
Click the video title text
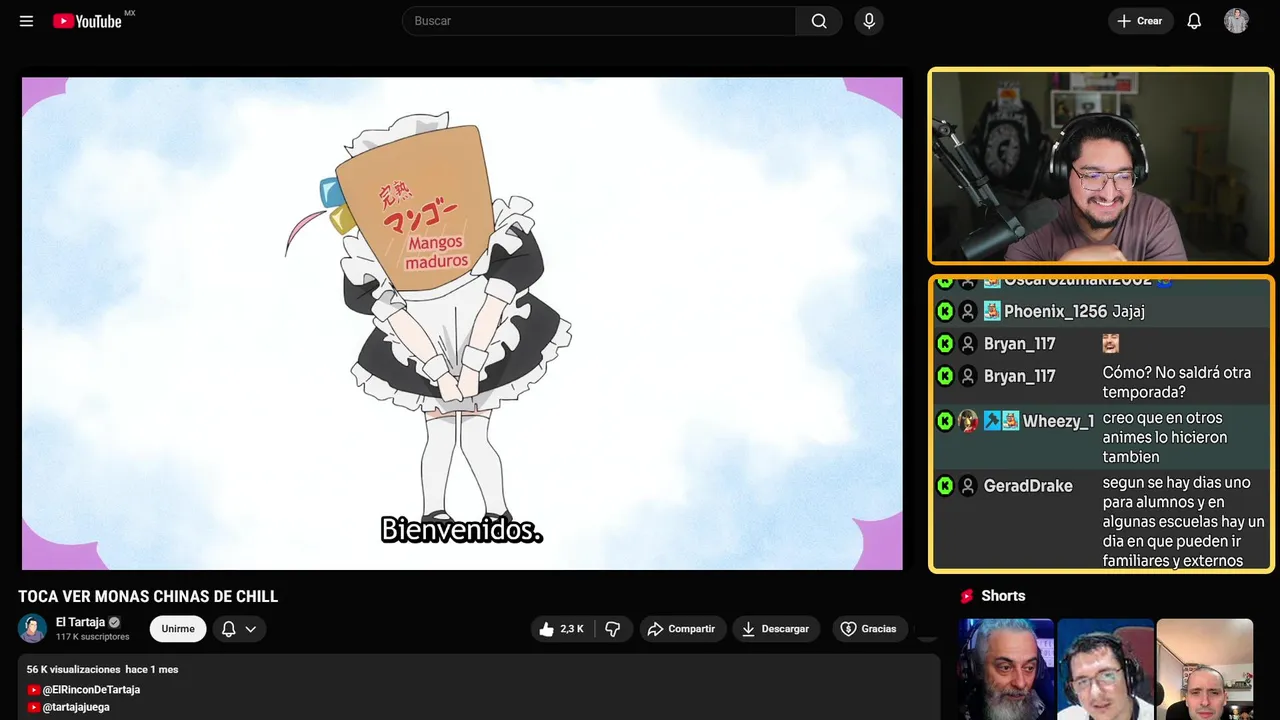click(x=148, y=597)
